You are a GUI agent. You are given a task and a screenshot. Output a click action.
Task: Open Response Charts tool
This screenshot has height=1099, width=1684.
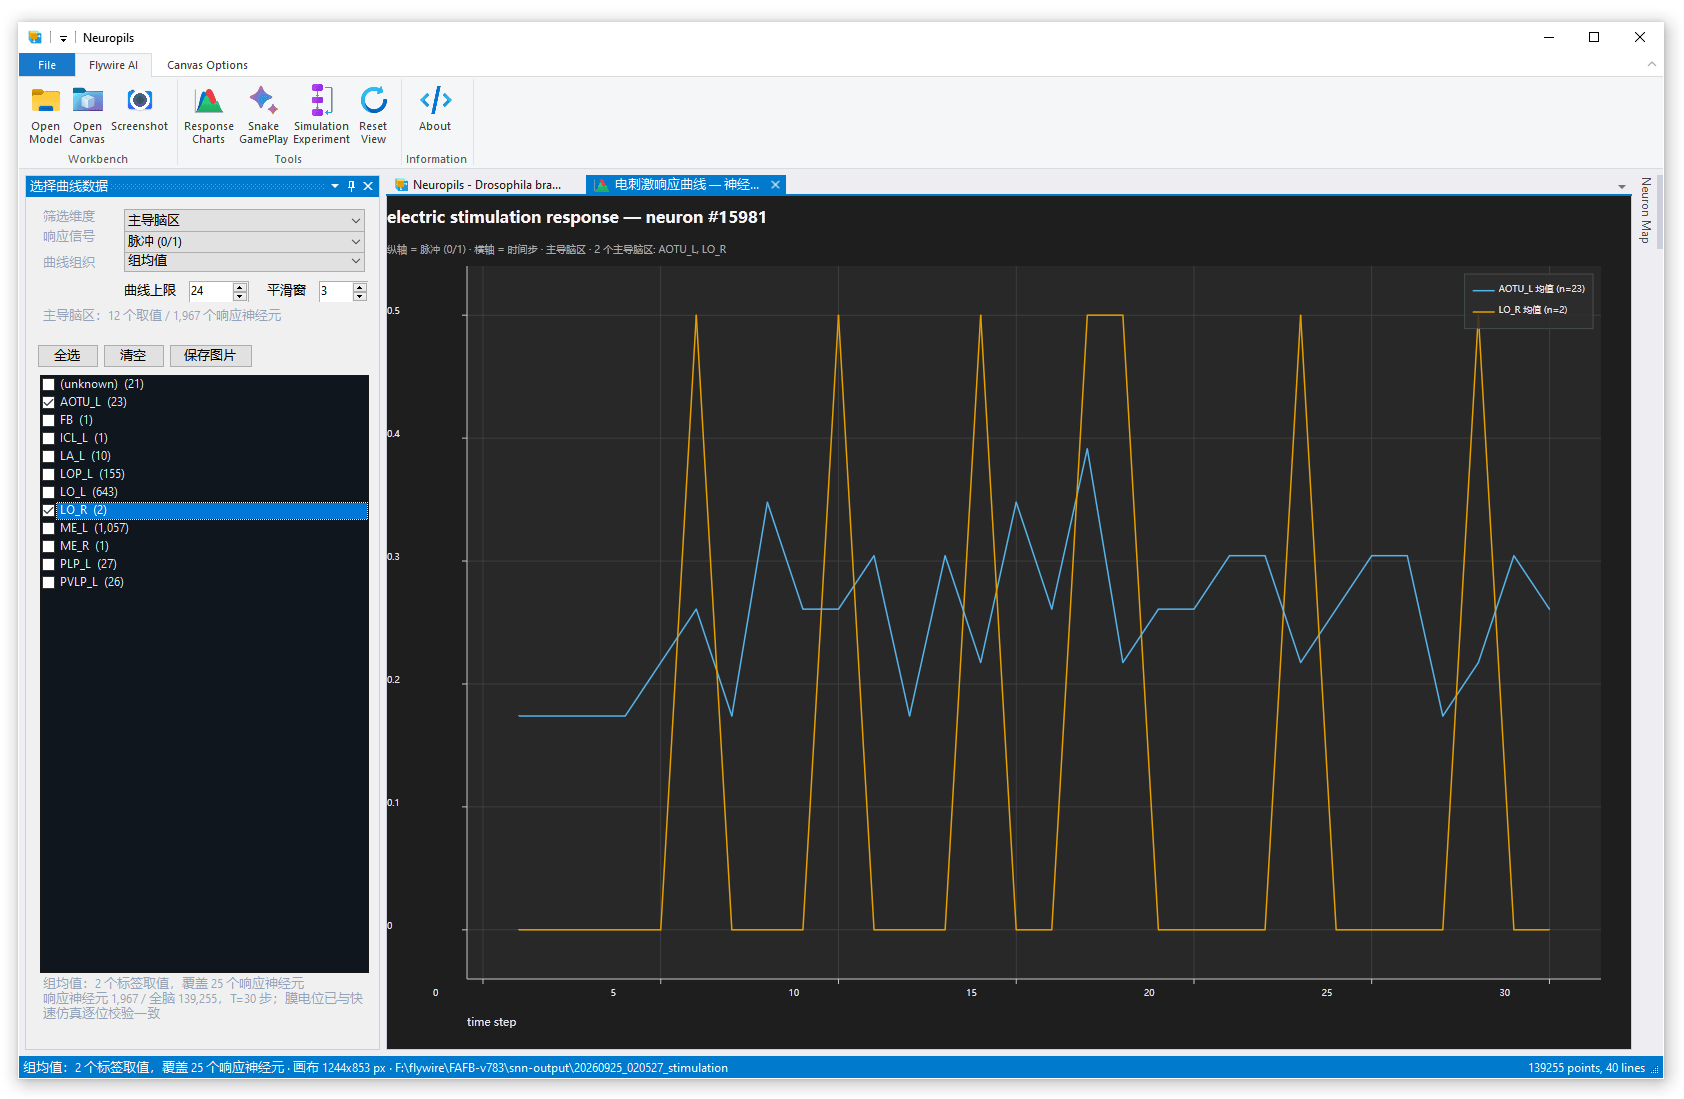coord(208,116)
